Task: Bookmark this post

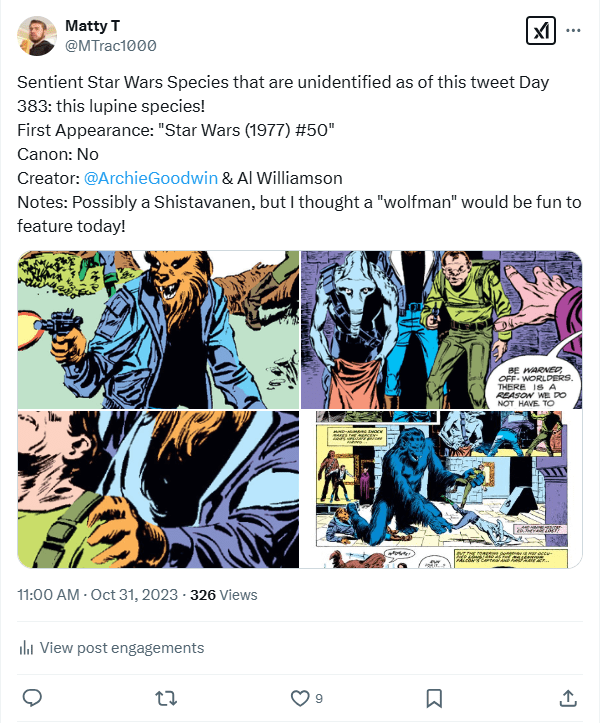Action: (434, 697)
